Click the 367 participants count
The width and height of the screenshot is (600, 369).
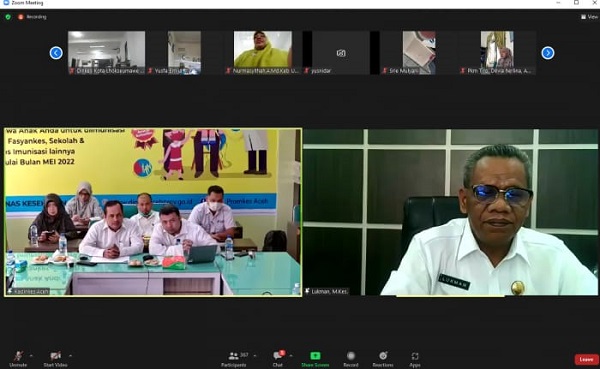tap(244, 355)
